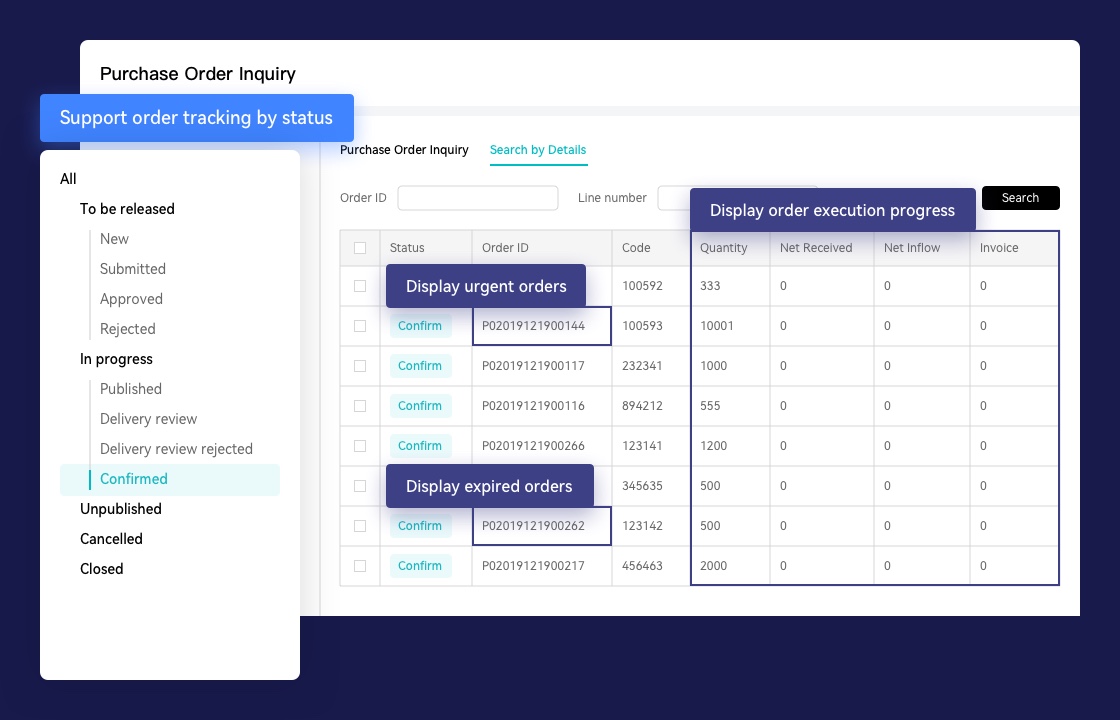Select the Submitted status item
Screen dimensions: 1120x720
coord(133,269)
